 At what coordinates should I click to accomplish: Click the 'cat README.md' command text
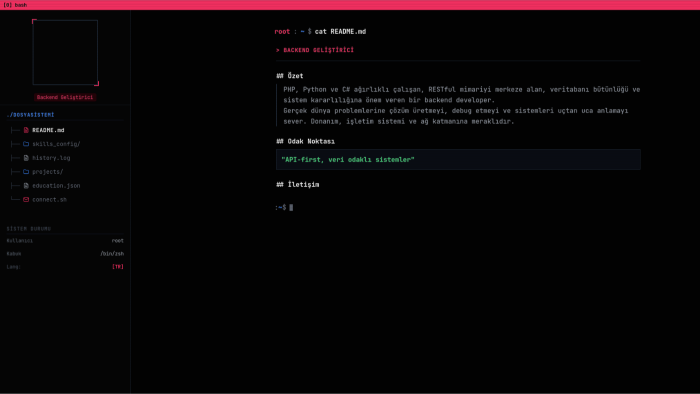point(340,32)
